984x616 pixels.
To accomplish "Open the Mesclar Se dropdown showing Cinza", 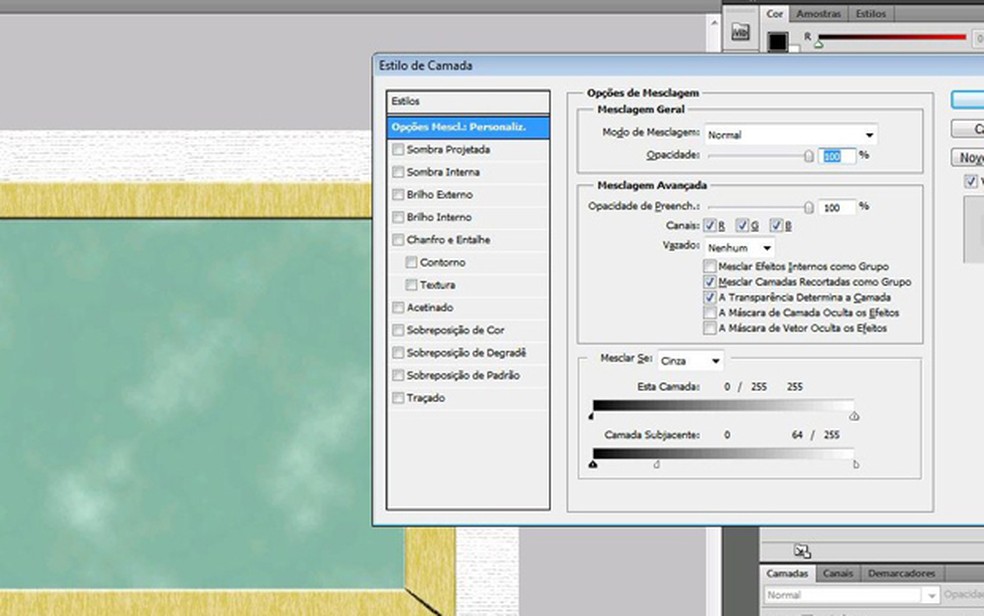I will coord(690,361).
